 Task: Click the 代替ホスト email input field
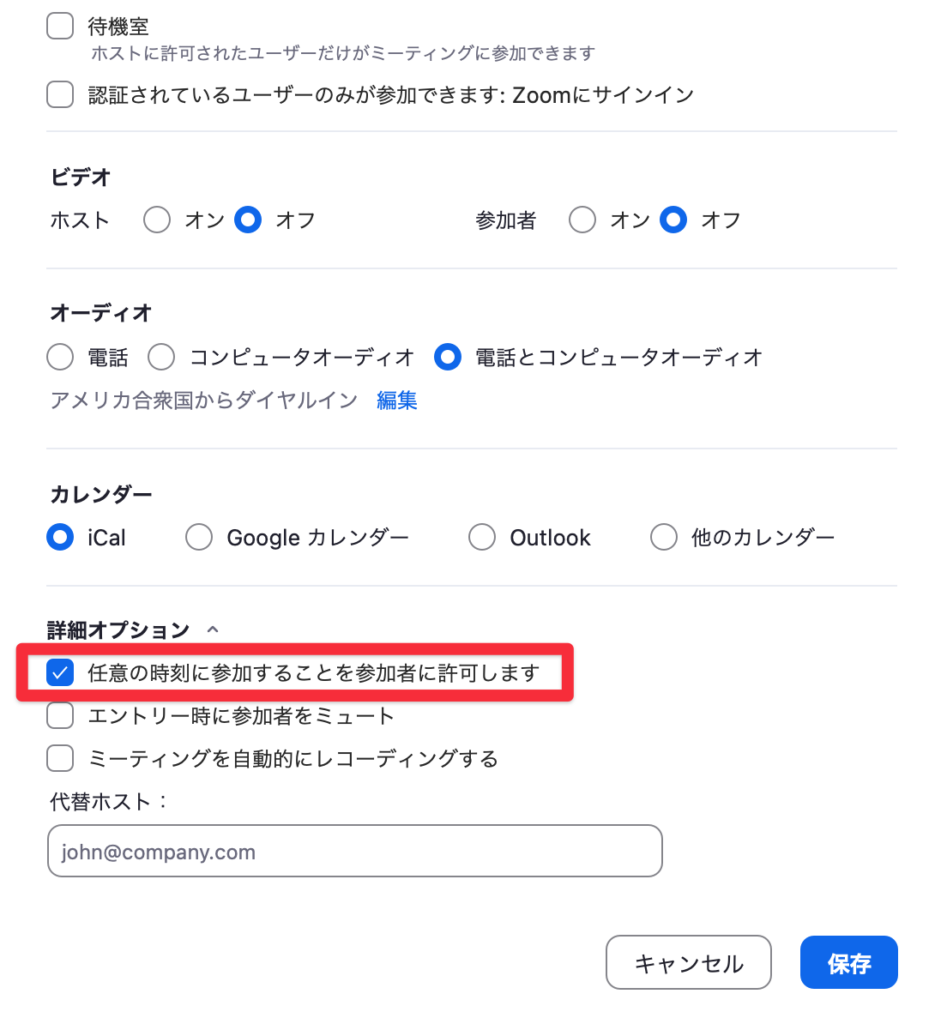354,852
